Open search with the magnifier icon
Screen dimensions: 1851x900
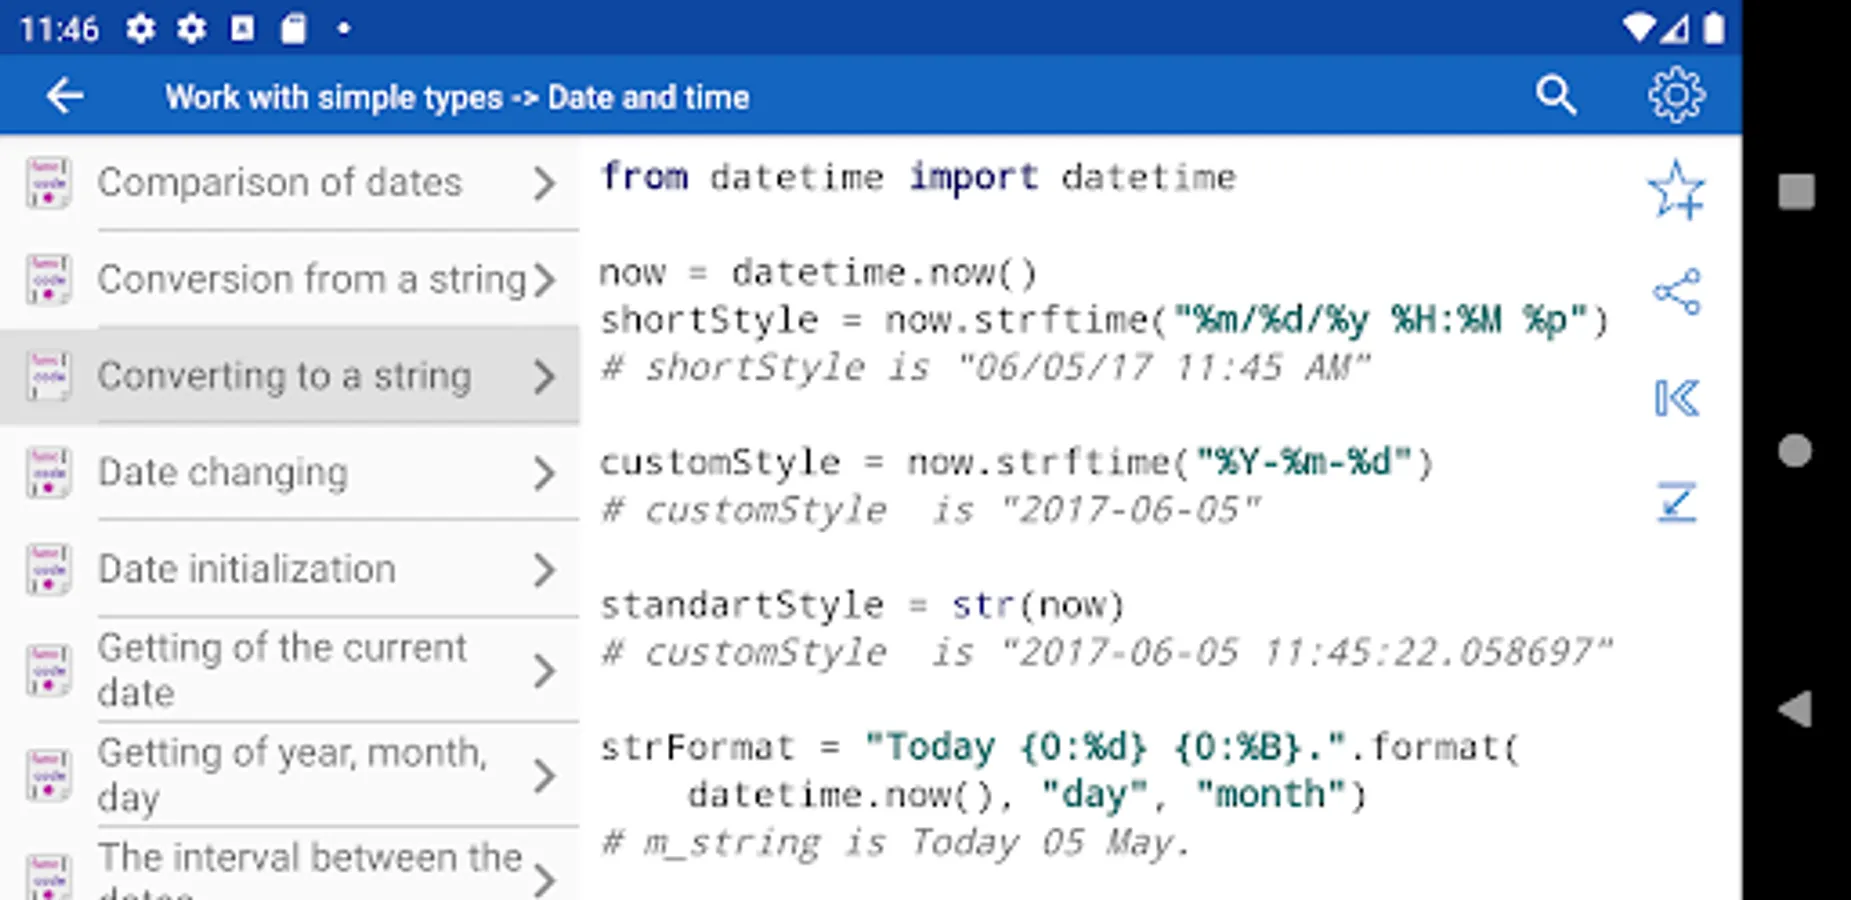pyautogui.click(x=1556, y=96)
